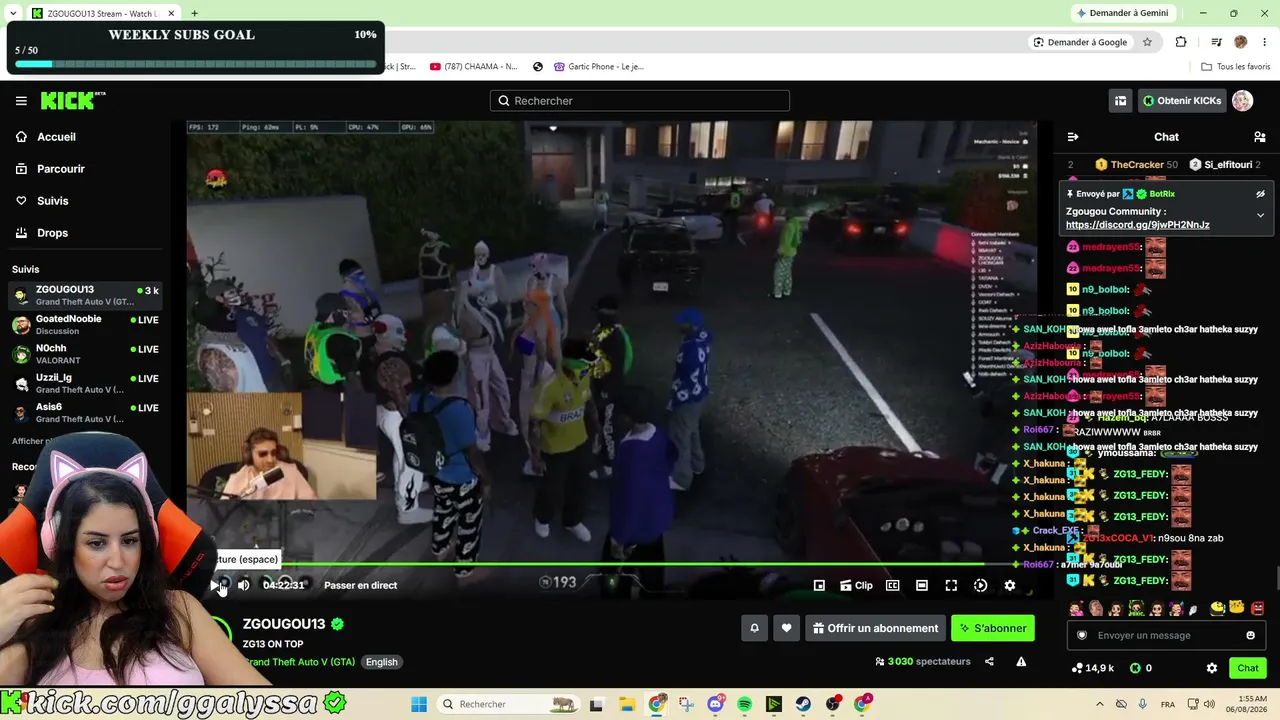
Task: Open the Grand Theft Auto V category link
Action: tap(299, 662)
